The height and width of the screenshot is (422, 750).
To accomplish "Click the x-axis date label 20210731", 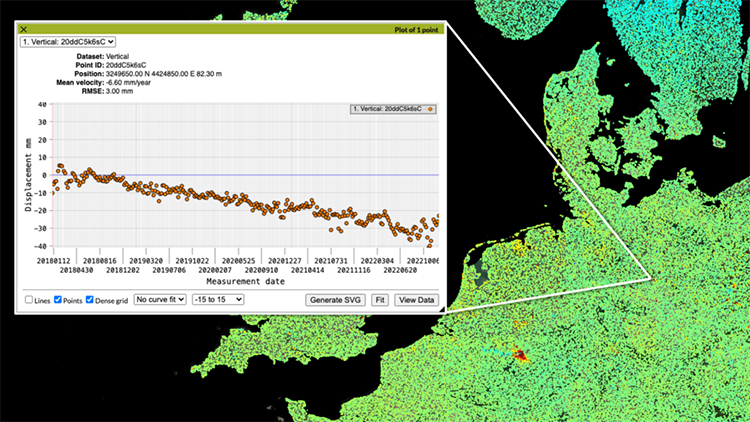I will click(331, 261).
